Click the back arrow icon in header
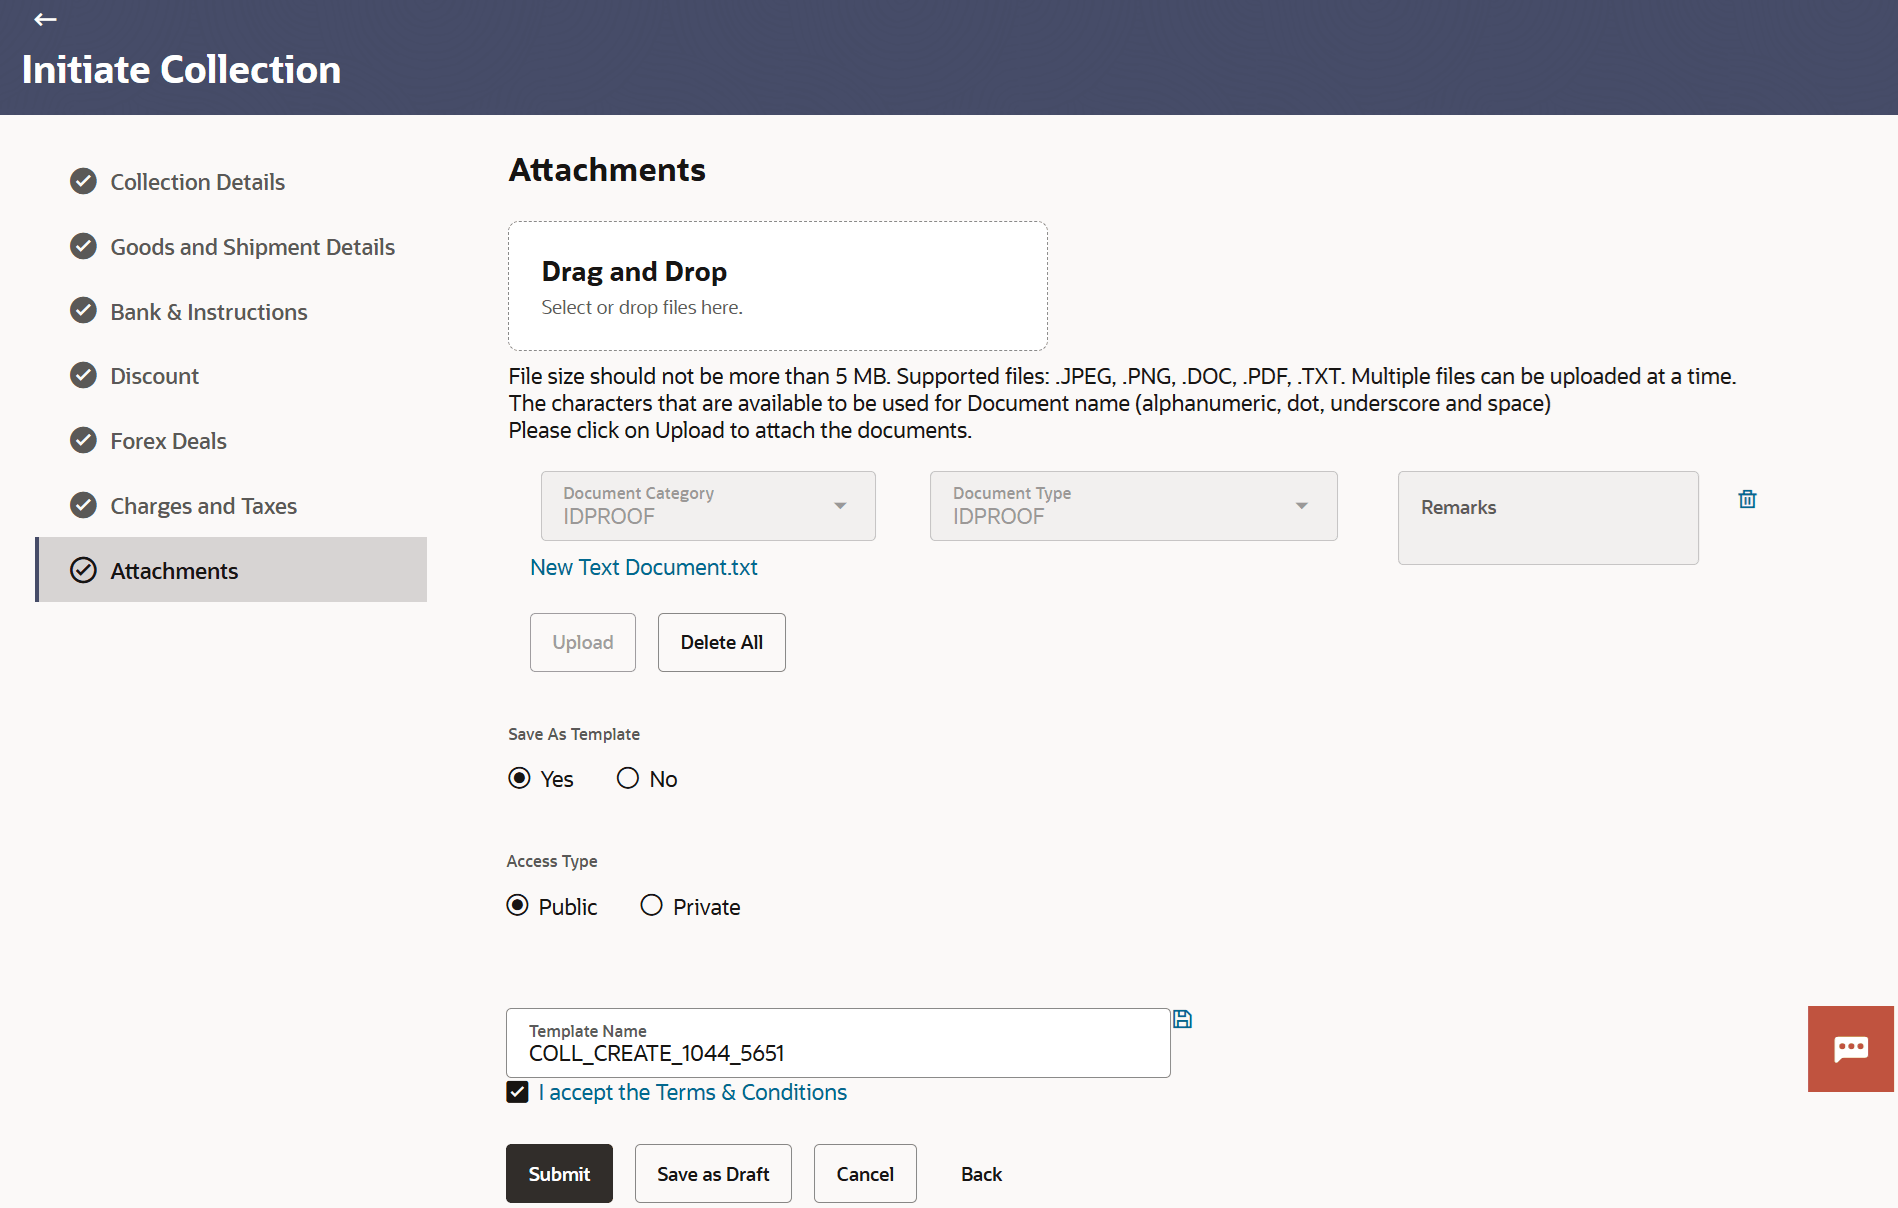 click(45, 19)
